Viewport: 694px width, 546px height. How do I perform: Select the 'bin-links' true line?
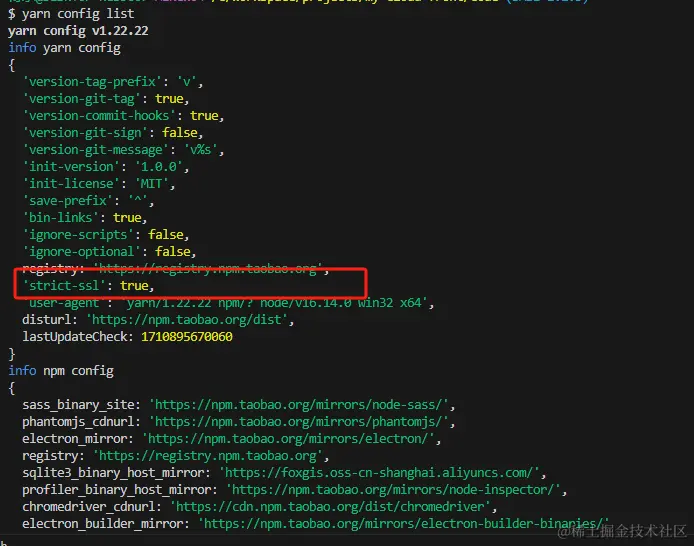(x=85, y=218)
